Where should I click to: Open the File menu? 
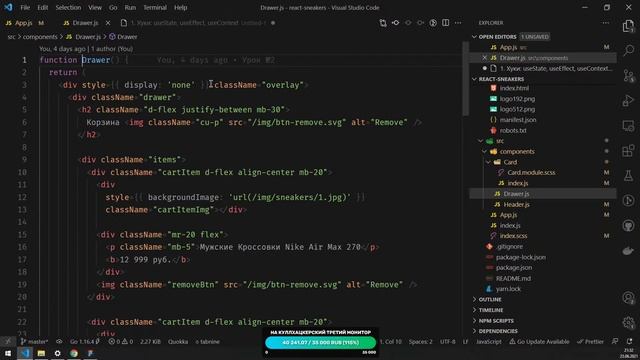(25, 7)
